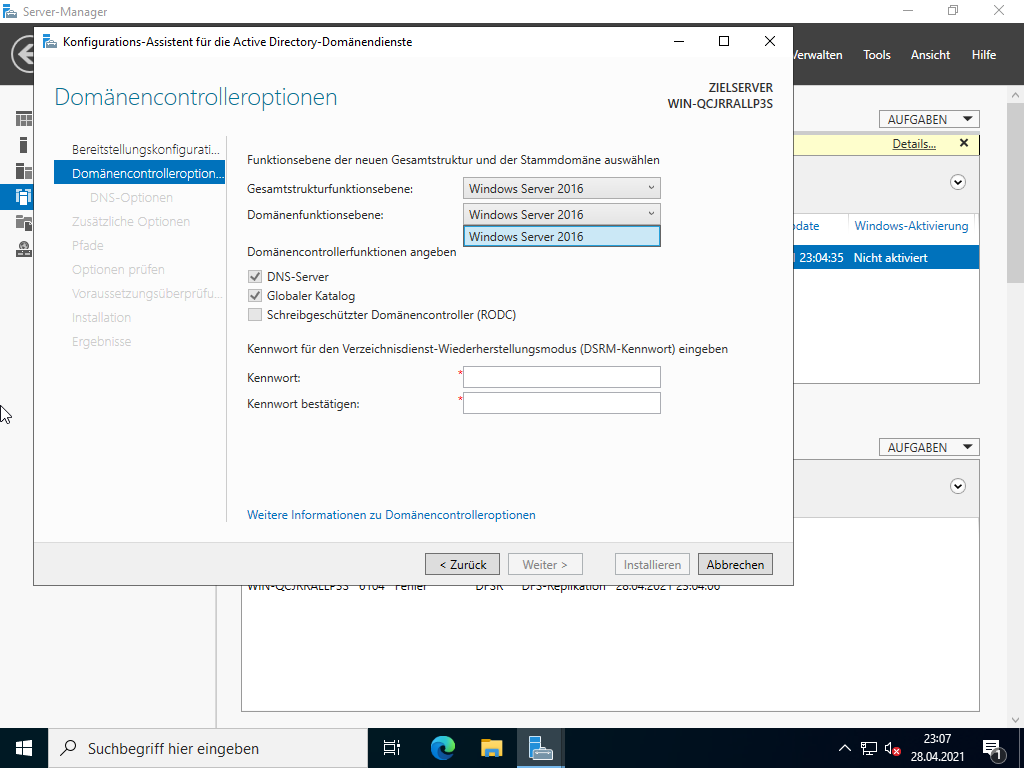Uncheck the DNS-Server checkbox
This screenshot has height=768, width=1024.
pos(255,277)
